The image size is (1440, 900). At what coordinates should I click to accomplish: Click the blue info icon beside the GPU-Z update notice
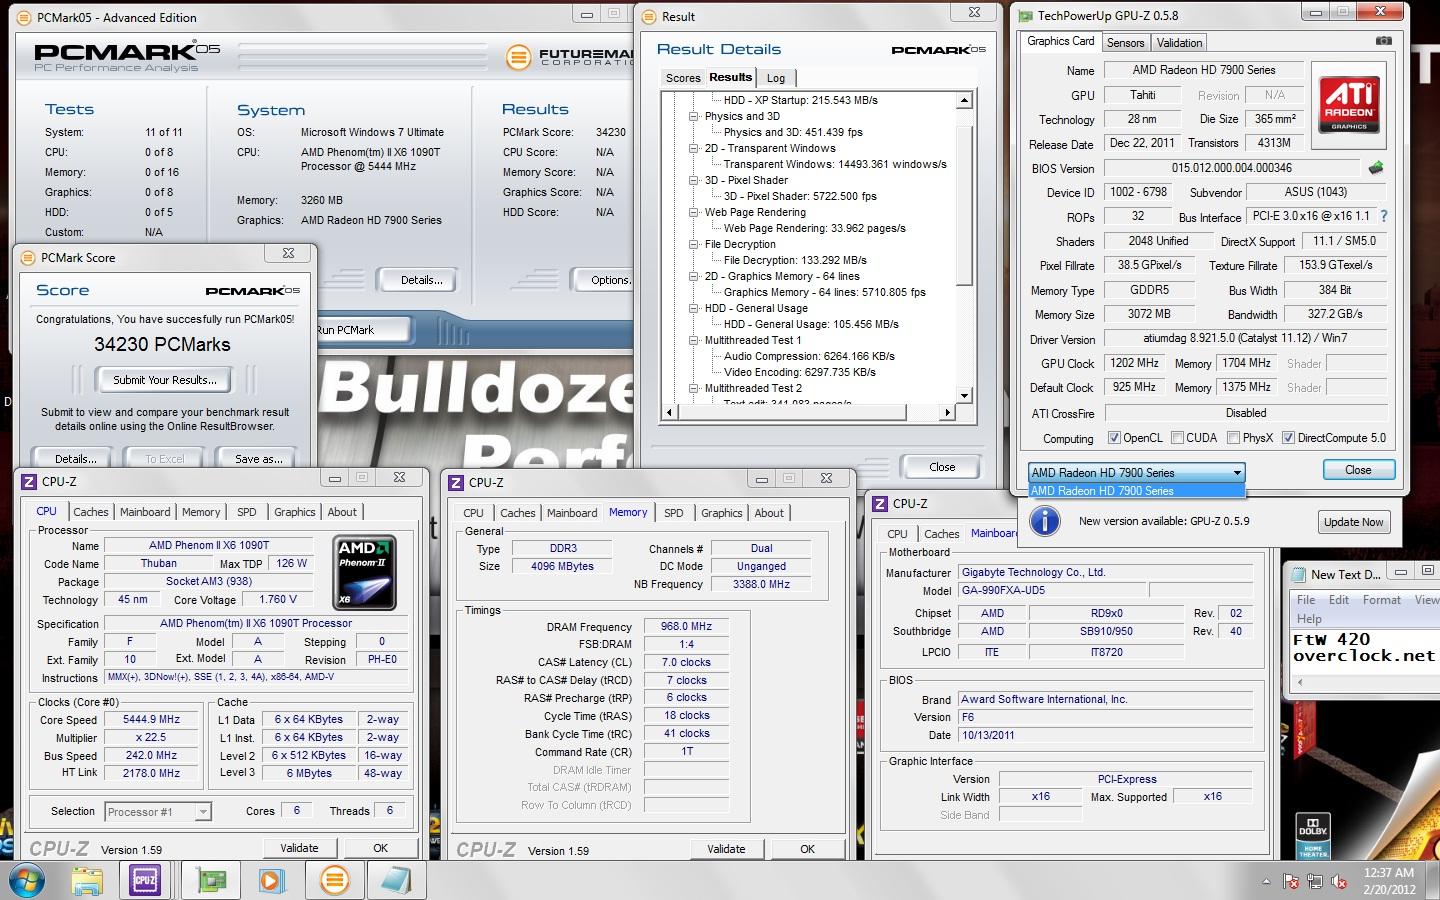(1045, 521)
